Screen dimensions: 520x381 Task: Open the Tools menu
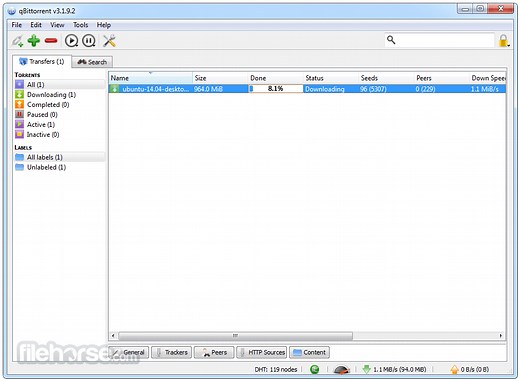click(80, 25)
